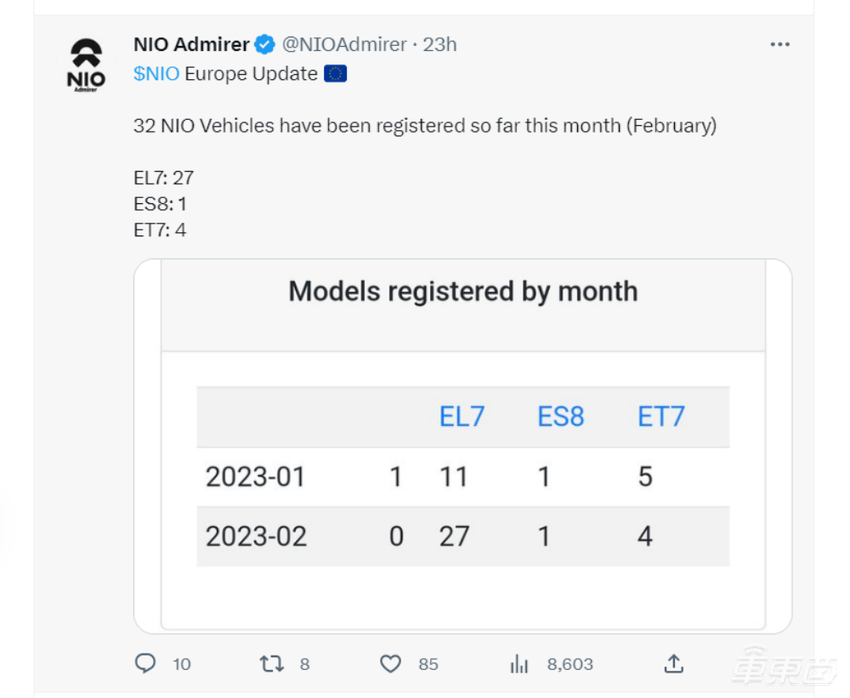Click the 8,603 views count

point(570,664)
